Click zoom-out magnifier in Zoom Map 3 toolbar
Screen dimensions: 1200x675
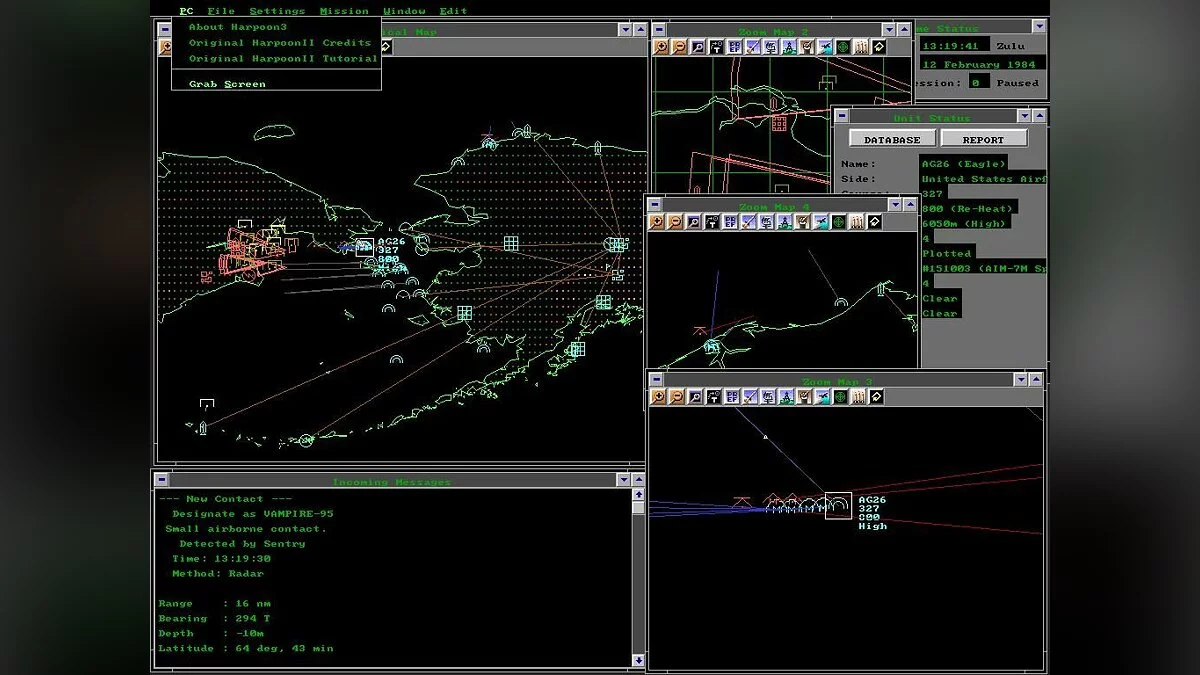(x=677, y=397)
